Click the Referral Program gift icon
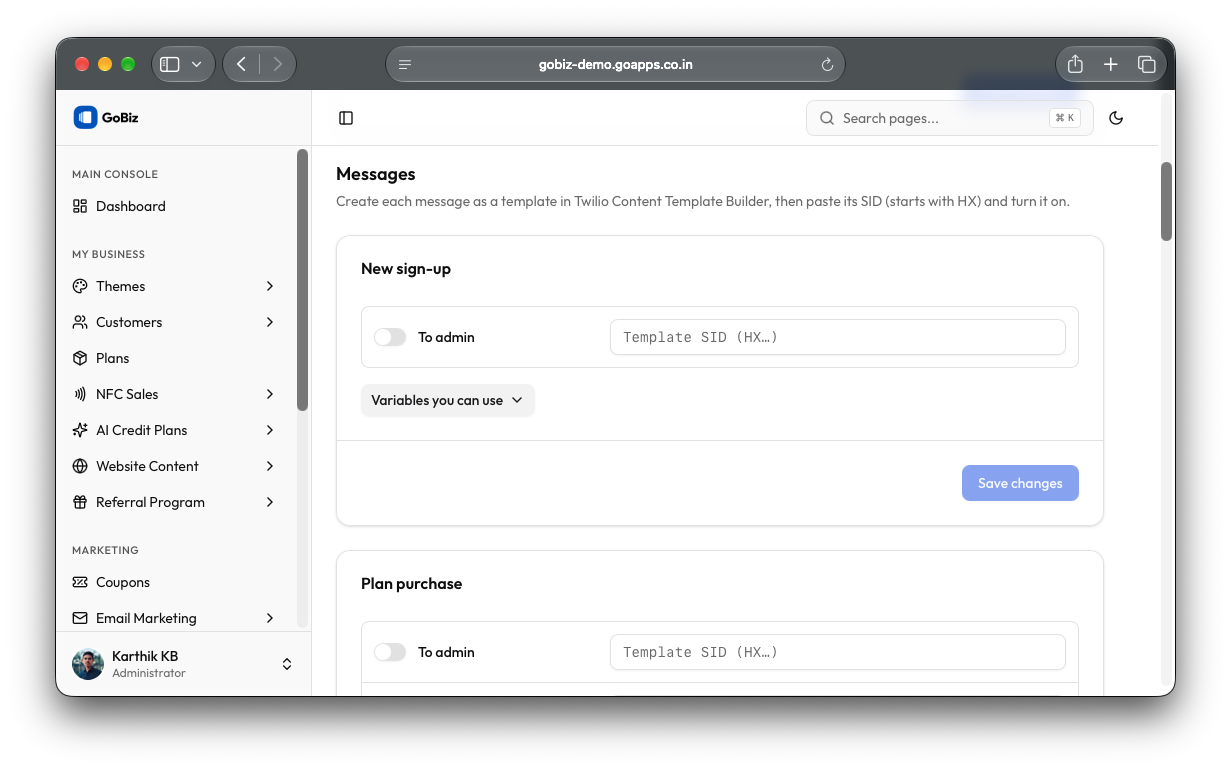The width and height of the screenshot is (1231, 770). click(80, 502)
